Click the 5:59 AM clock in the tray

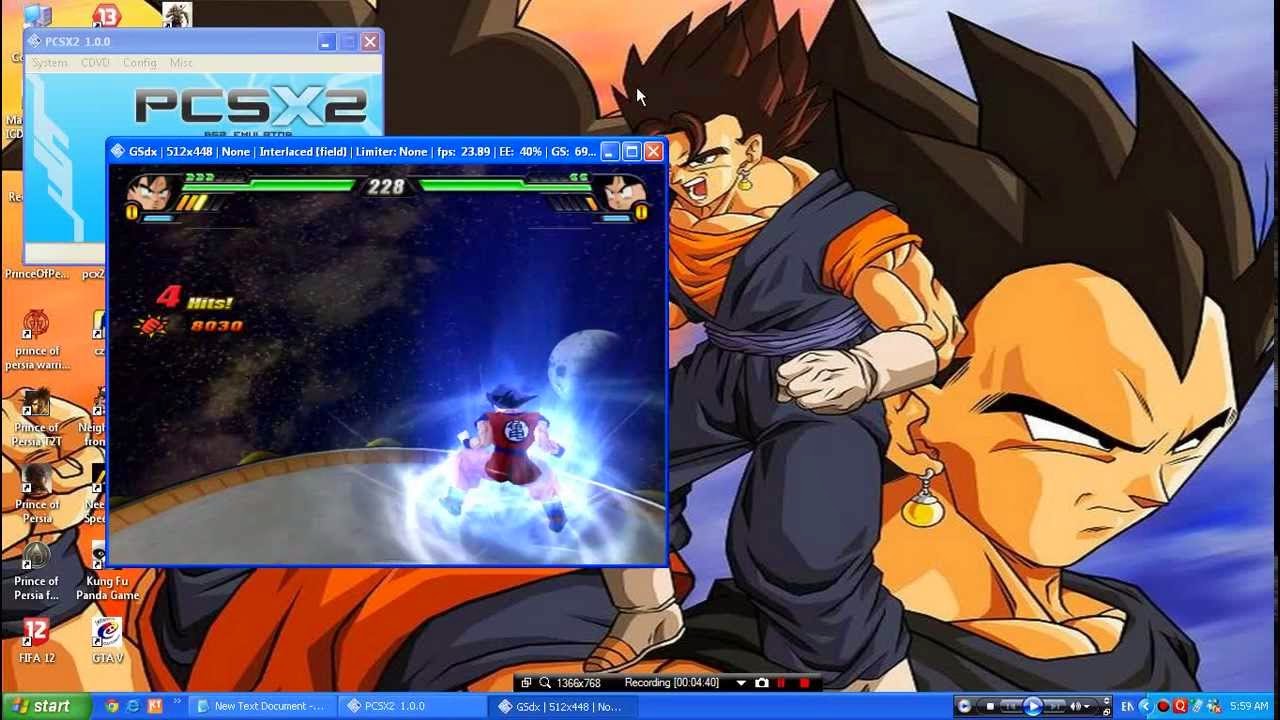coord(1251,706)
